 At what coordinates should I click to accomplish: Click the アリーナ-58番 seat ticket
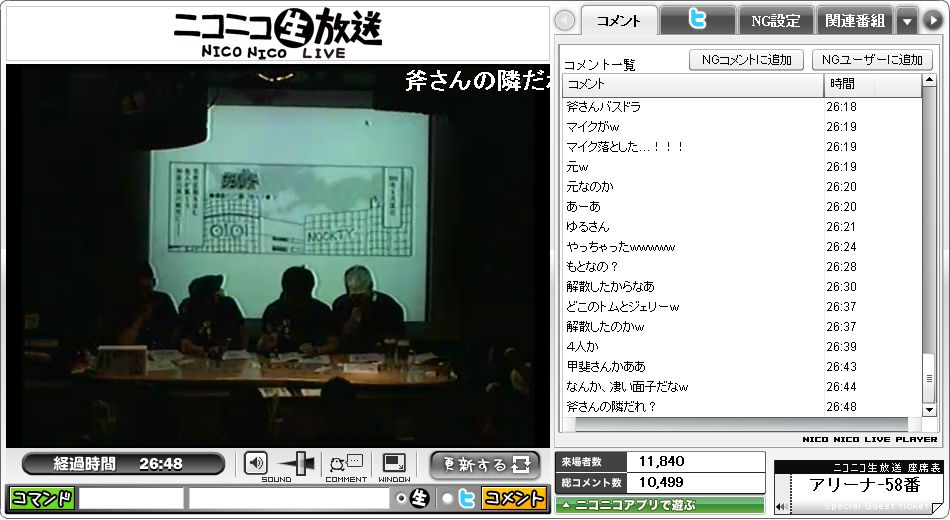(859, 487)
